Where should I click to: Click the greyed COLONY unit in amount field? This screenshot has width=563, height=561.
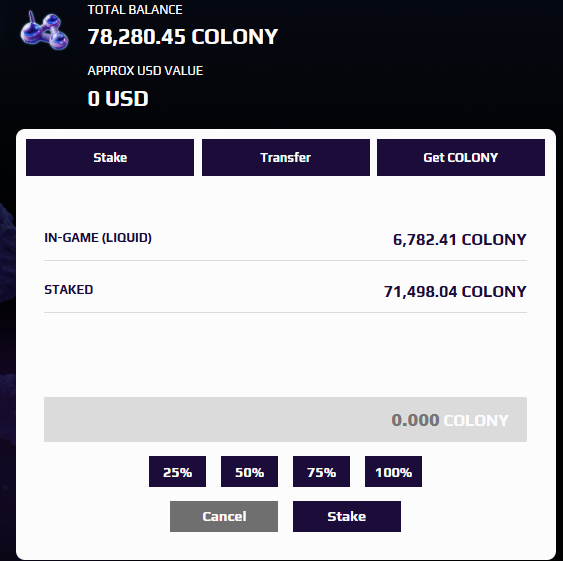pos(476,420)
